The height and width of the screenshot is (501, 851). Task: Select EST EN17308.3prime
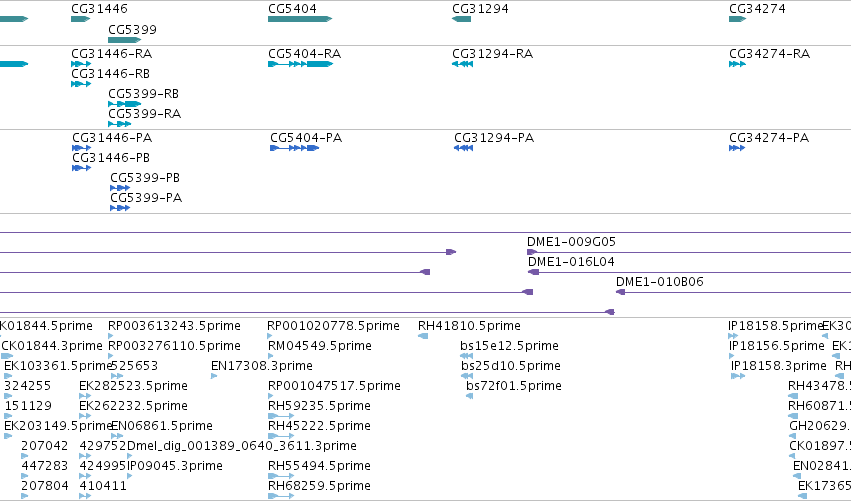point(262,366)
